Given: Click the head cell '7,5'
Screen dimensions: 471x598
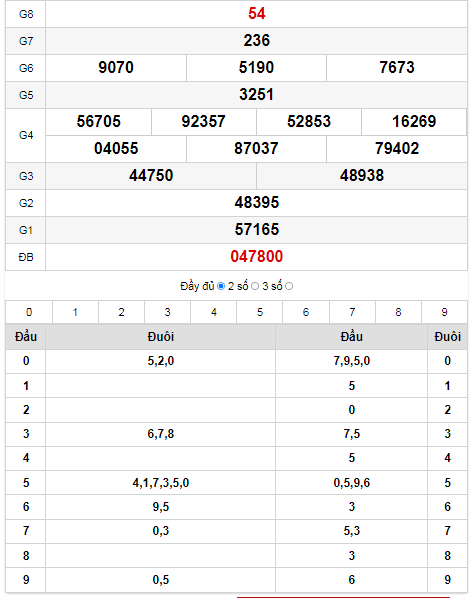Looking at the screenshot, I should pyautogui.click(x=352, y=434).
